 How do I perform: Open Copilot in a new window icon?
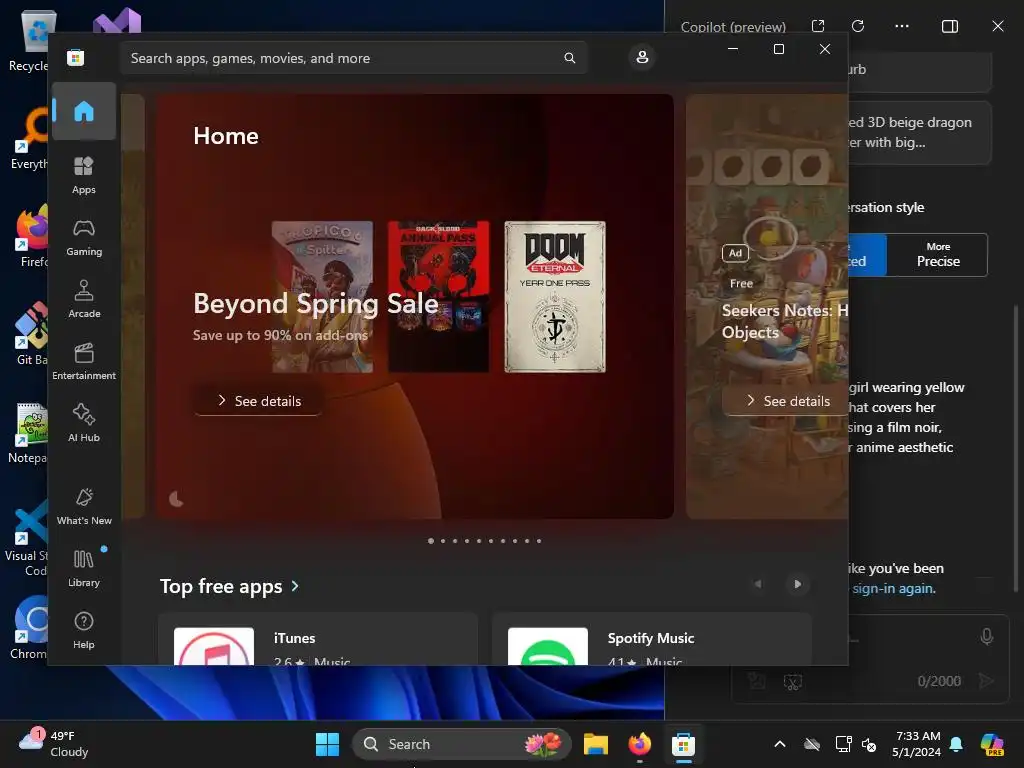click(x=818, y=26)
